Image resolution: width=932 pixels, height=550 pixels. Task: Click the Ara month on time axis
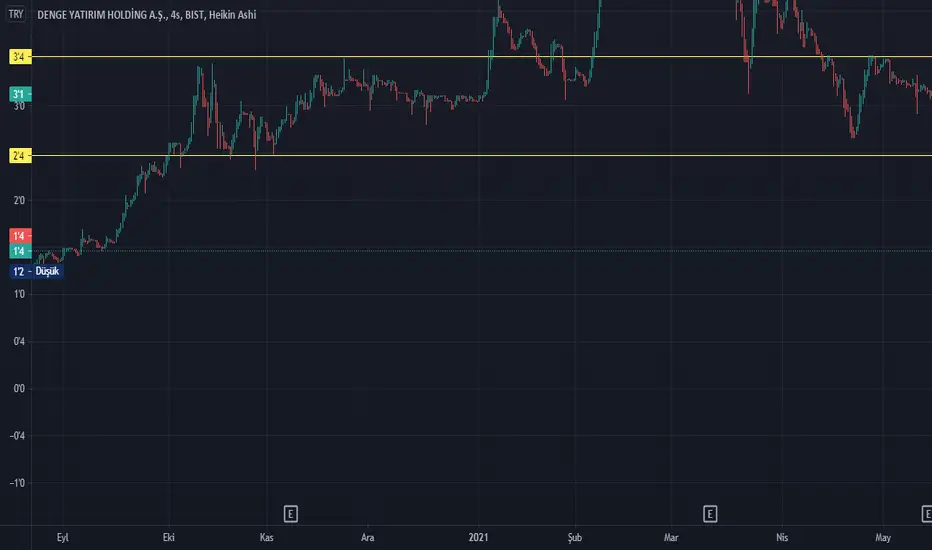pyautogui.click(x=367, y=538)
